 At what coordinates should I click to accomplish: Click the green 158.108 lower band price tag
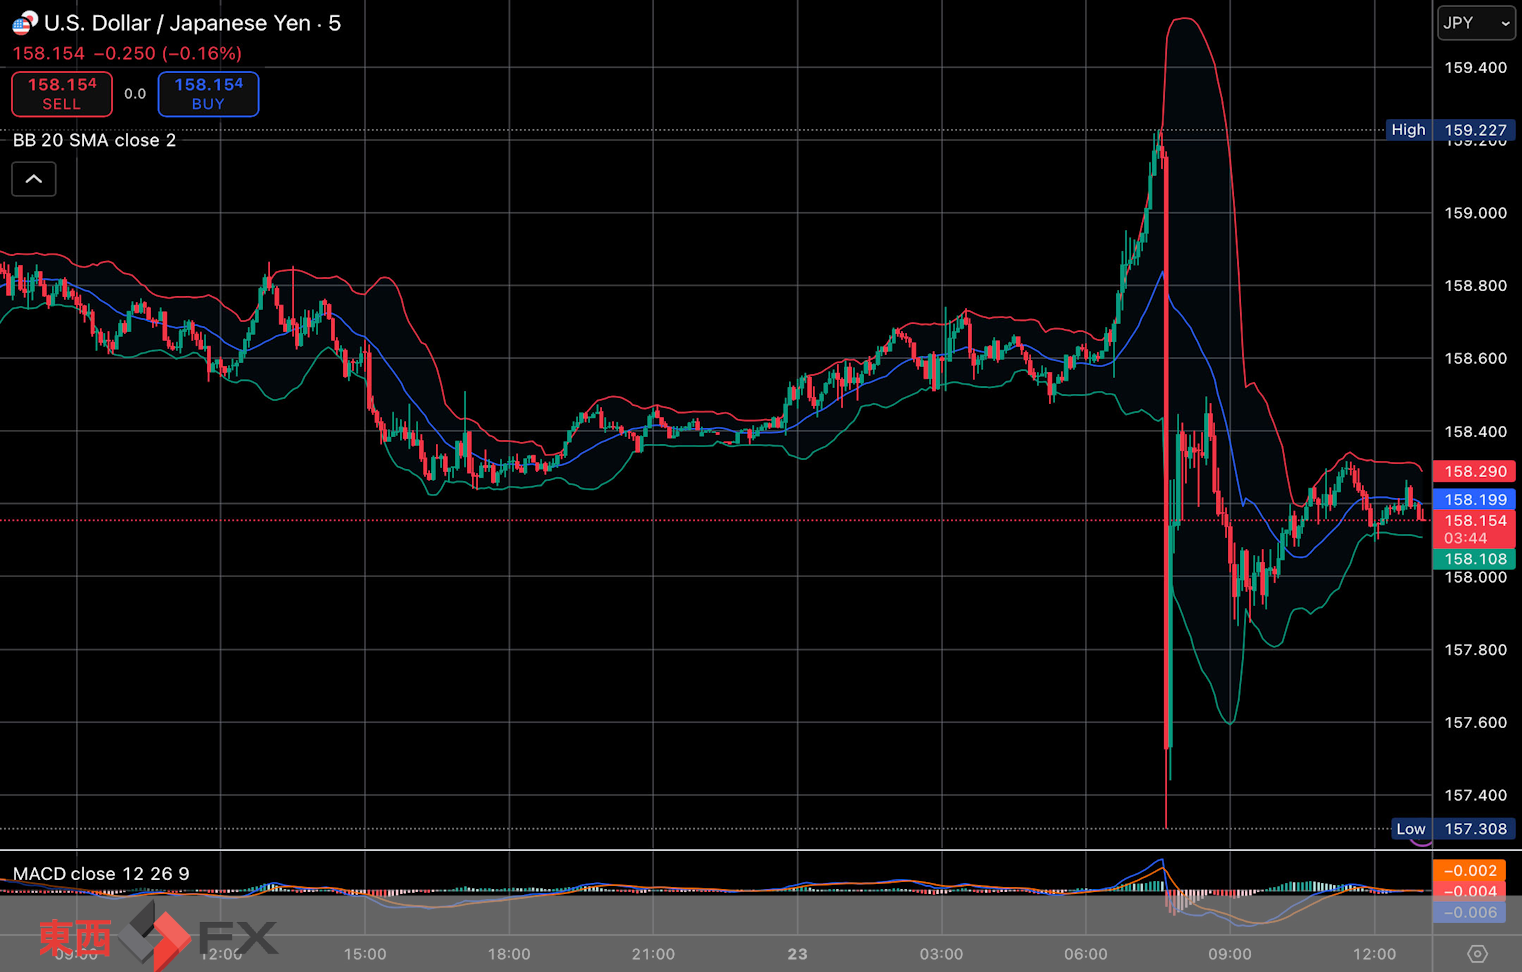[x=1475, y=559]
